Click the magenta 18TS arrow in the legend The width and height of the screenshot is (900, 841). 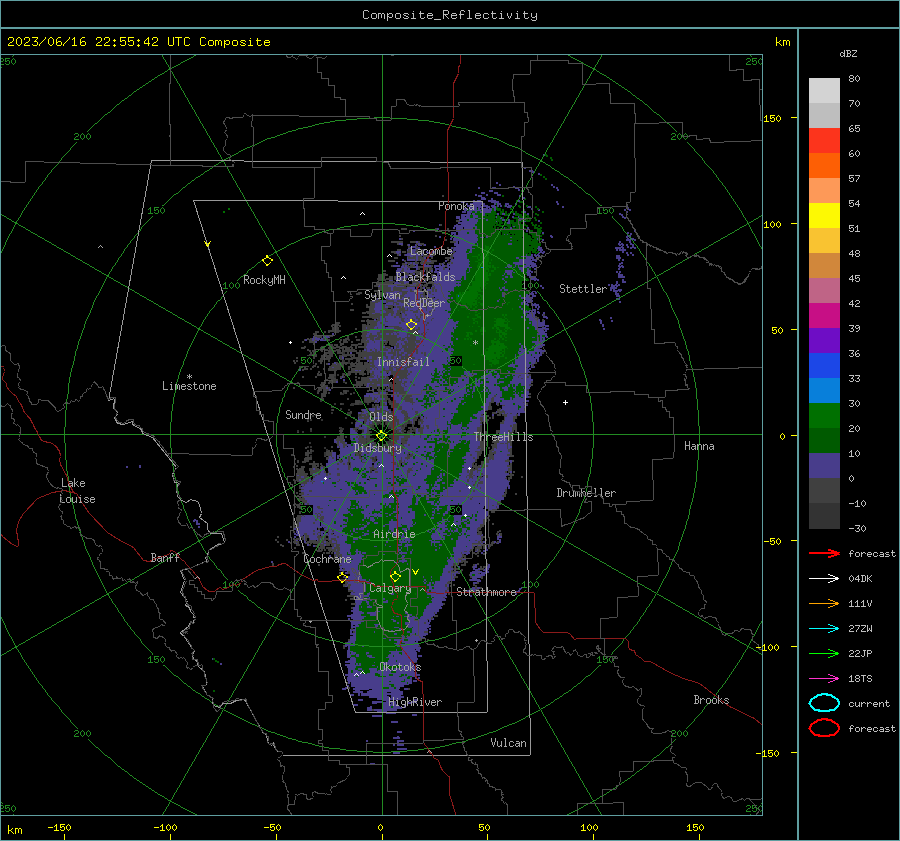824,679
